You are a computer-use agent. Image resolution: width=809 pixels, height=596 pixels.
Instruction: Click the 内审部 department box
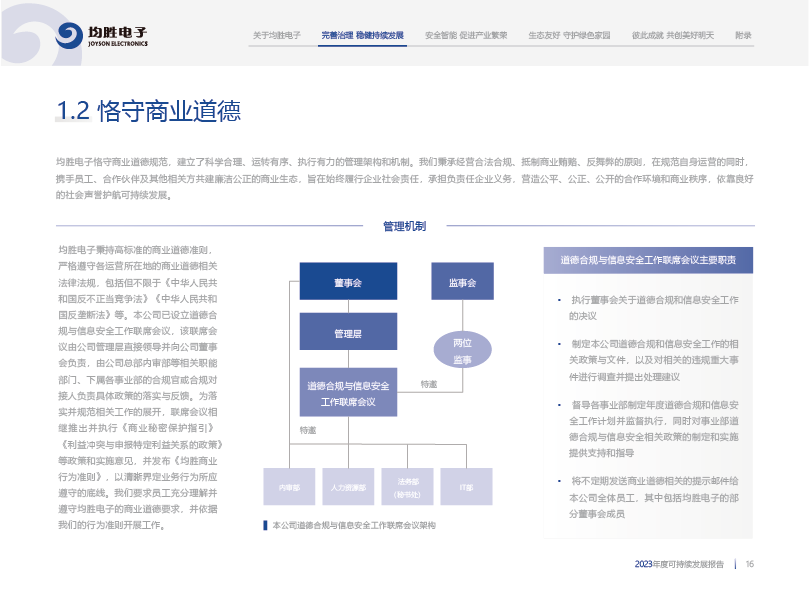point(289,487)
